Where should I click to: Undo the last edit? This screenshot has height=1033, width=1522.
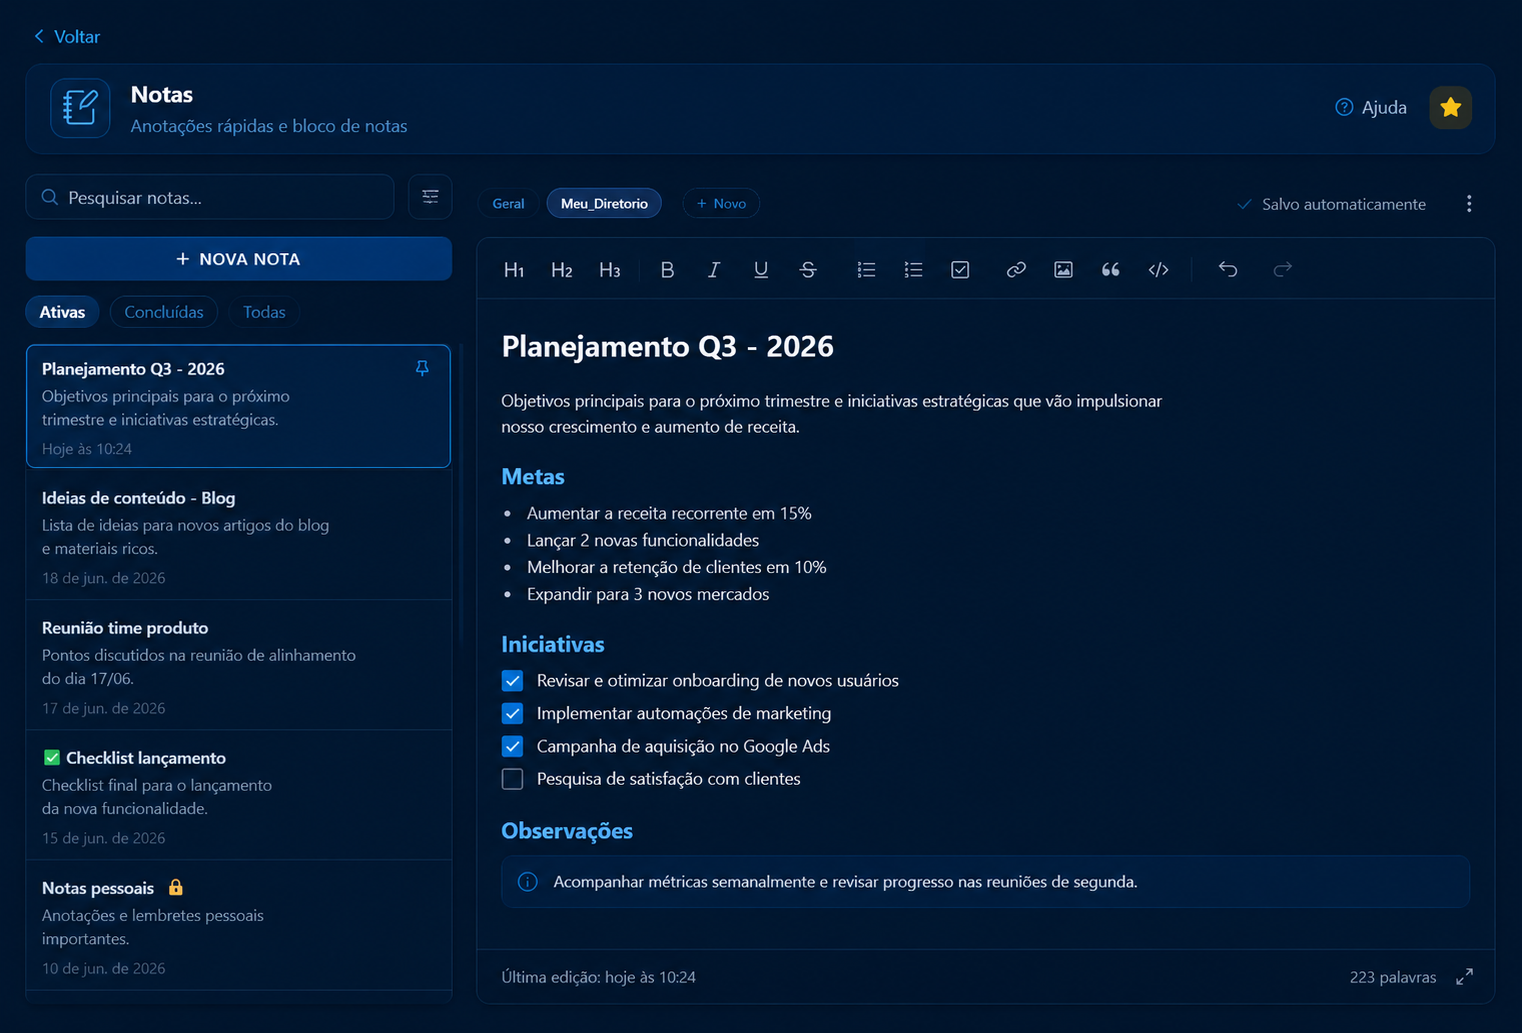point(1228,269)
